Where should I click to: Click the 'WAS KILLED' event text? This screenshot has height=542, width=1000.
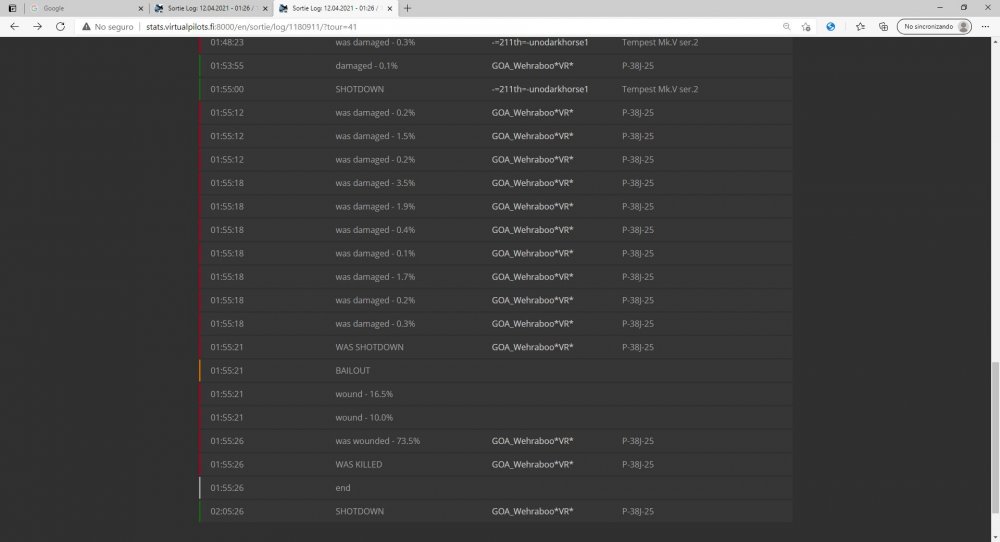(x=359, y=464)
